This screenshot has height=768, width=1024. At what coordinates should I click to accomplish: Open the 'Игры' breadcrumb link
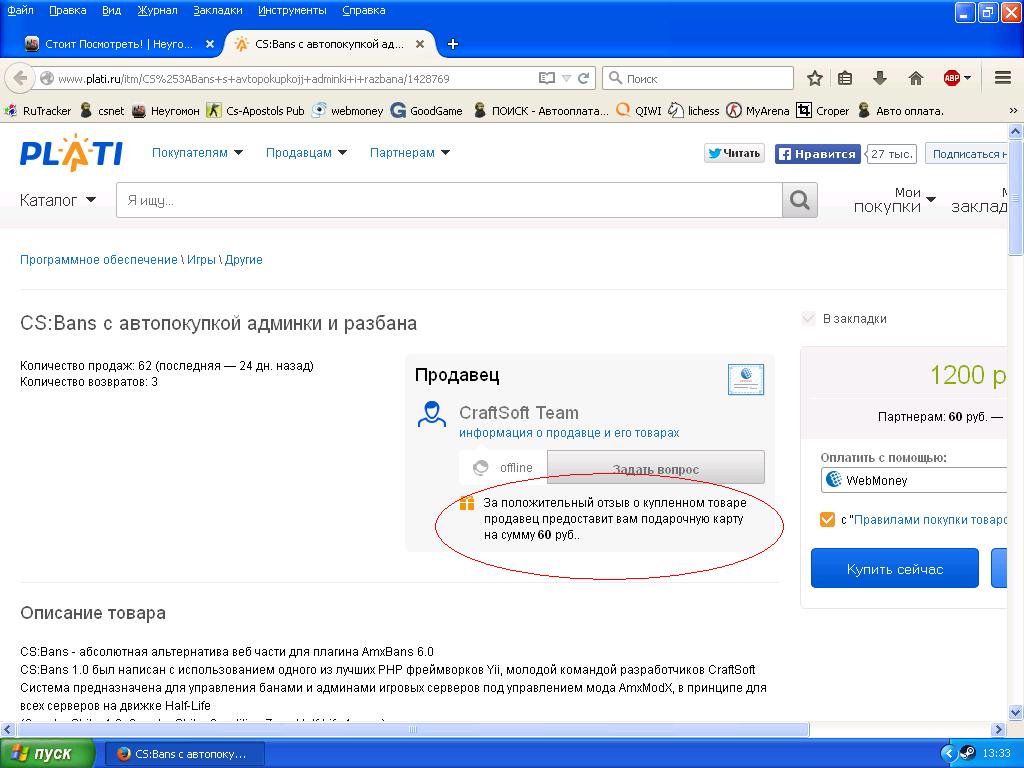(201, 260)
